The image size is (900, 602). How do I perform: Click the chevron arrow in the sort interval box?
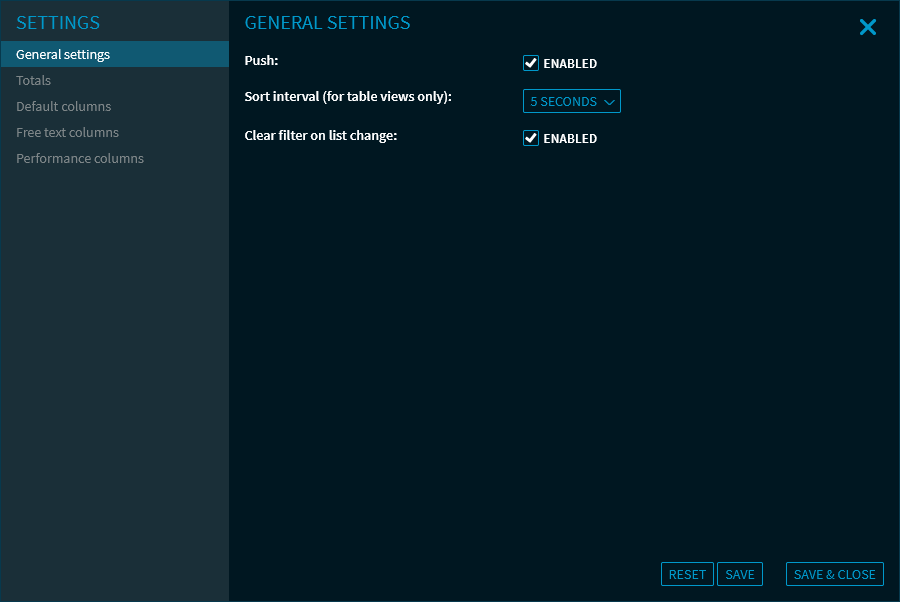coord(609,102)
